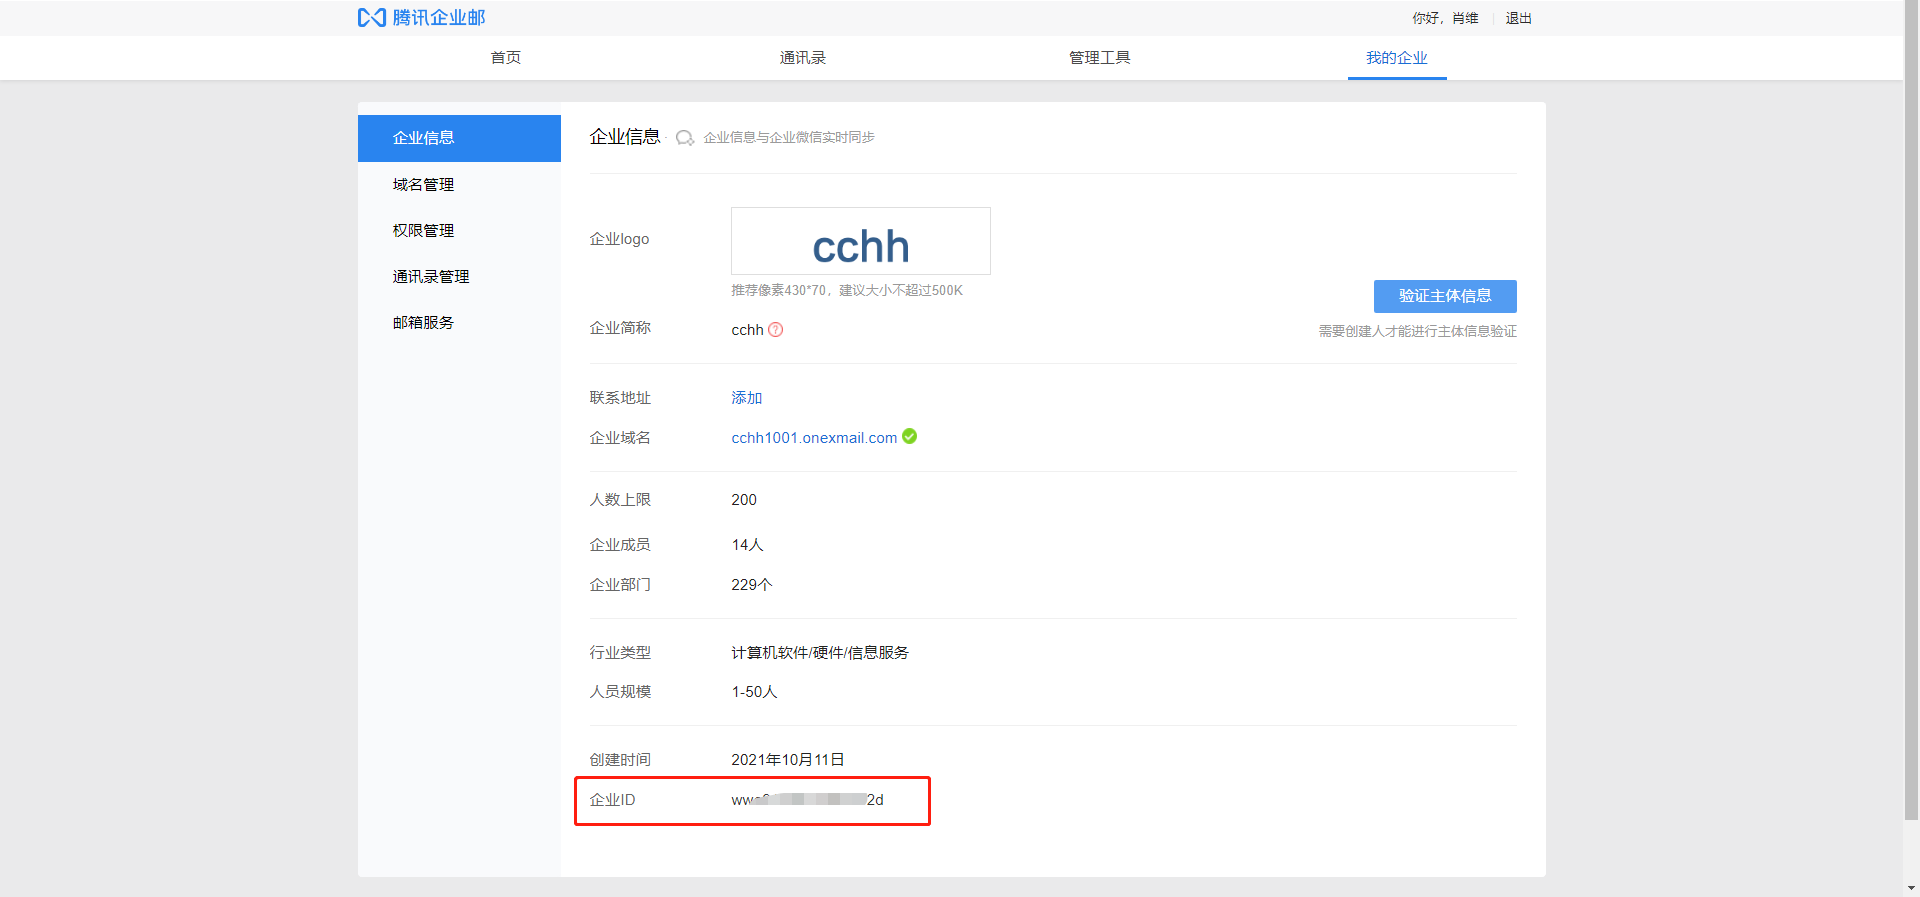Click 退出 to log out

pyautogui.click(x=1519, y=18)
